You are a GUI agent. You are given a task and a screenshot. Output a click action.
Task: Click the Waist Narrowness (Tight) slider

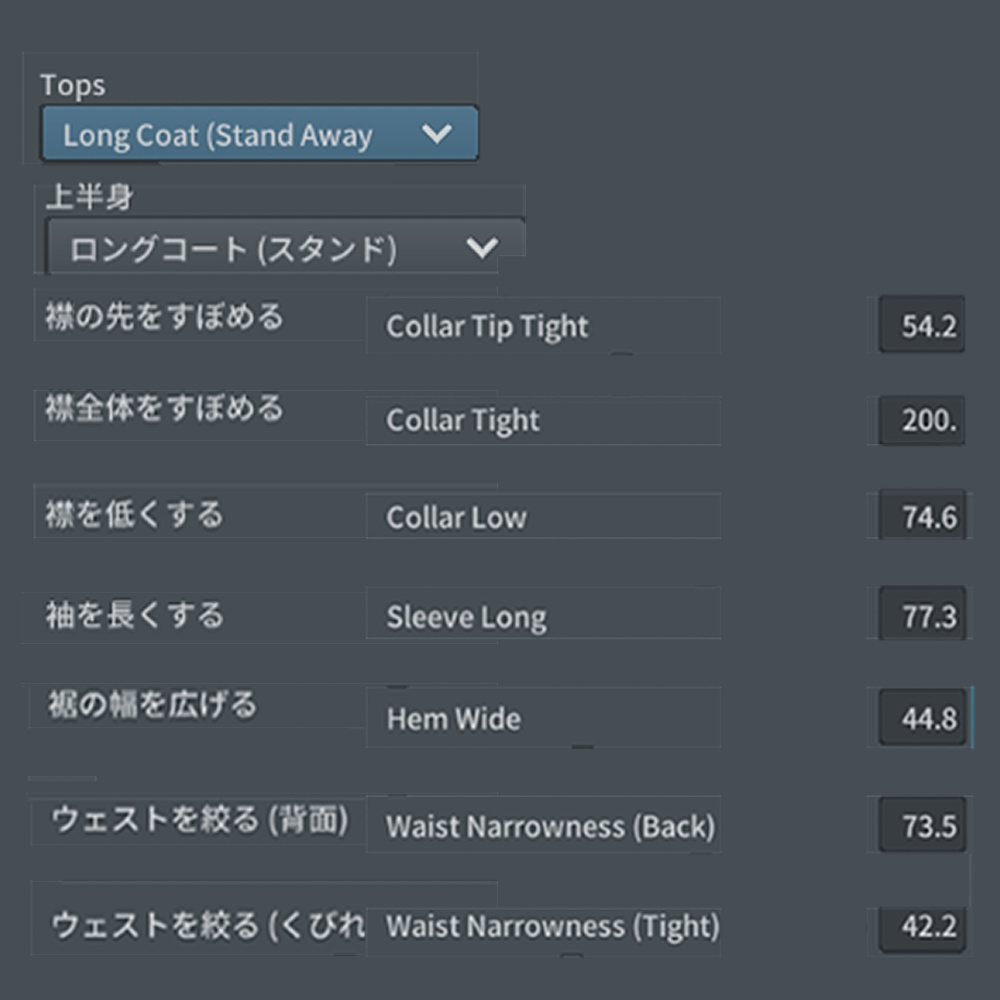tap(545, 927)
